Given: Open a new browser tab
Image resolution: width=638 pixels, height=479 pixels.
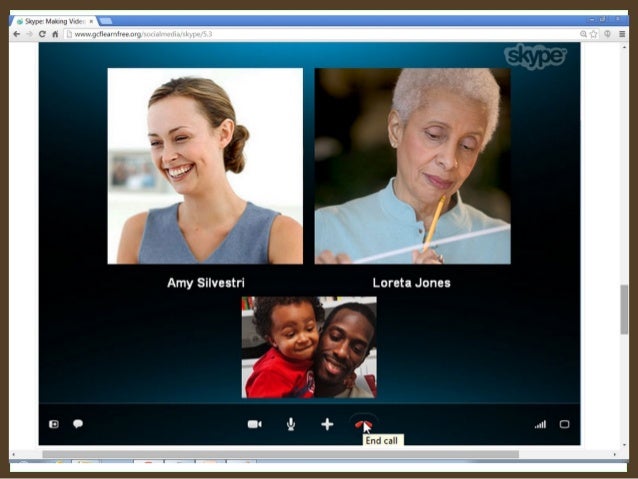Looking at the screenshot, I should (105, 21).
